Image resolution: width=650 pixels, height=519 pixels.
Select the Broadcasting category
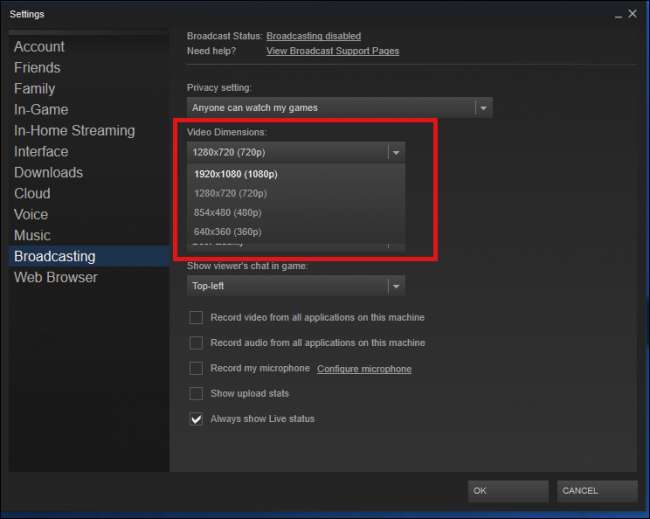pyautogui.click(x=89, y=256)
